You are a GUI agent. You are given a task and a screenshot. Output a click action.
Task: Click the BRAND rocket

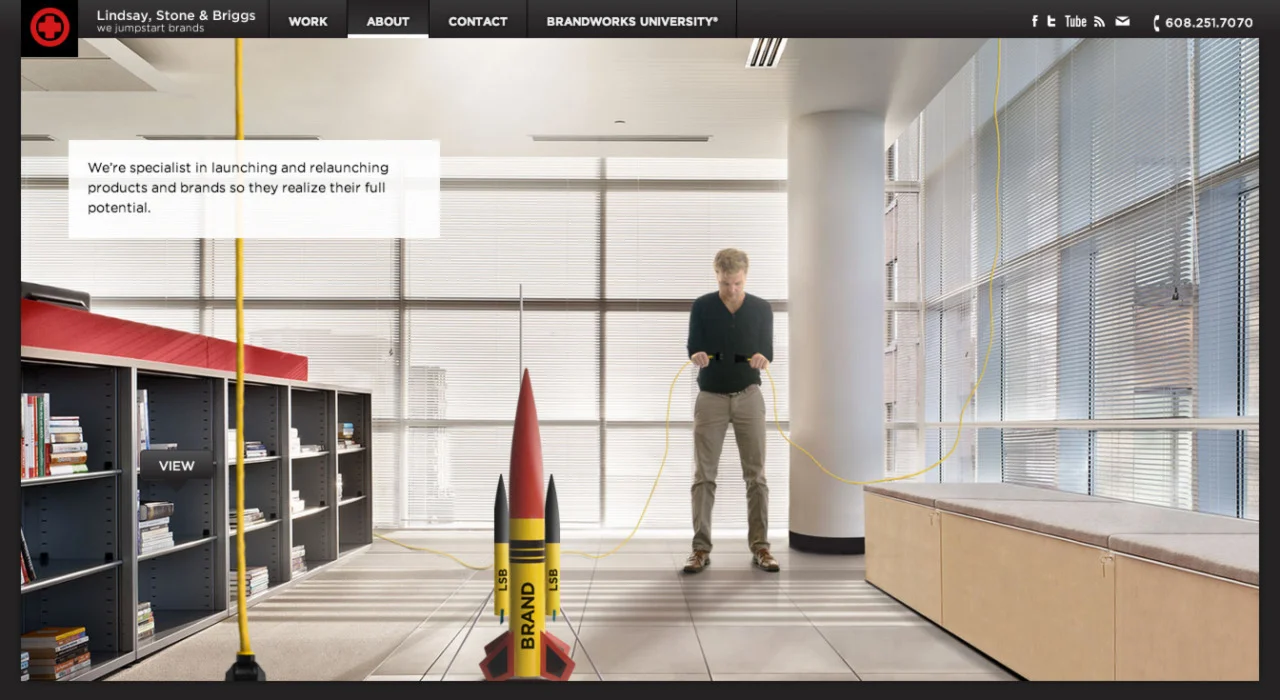point(527,525)
